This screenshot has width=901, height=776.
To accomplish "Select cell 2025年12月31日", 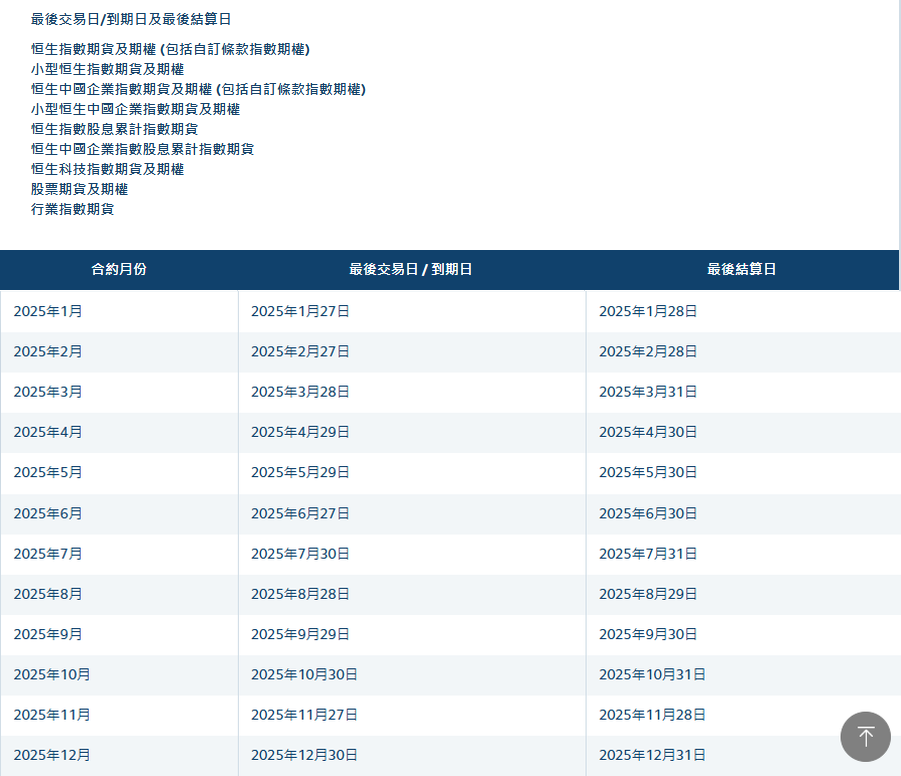I will point(742,755).
